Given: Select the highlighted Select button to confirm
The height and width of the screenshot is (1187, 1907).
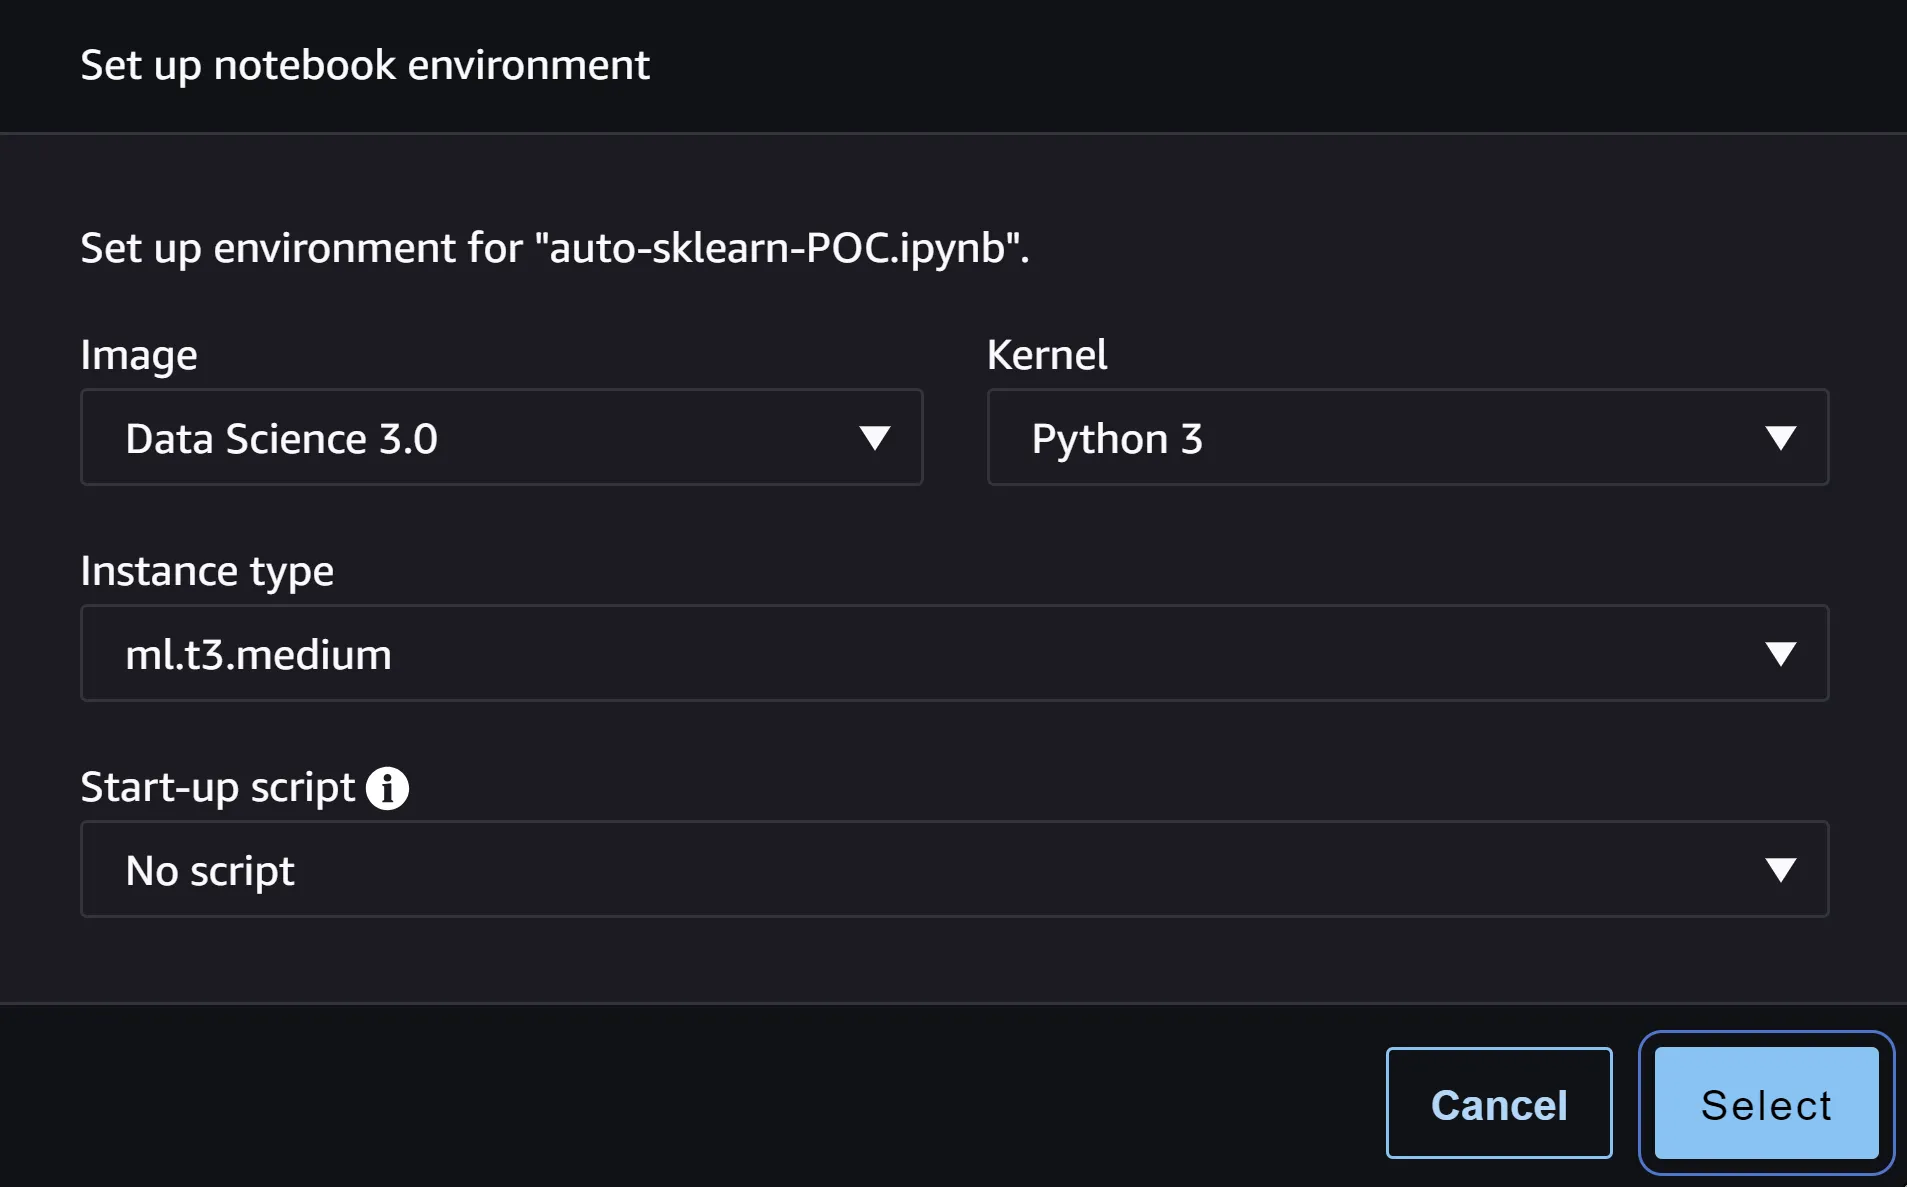Looking at the screenshot, I should [x=1764, y=1103].
